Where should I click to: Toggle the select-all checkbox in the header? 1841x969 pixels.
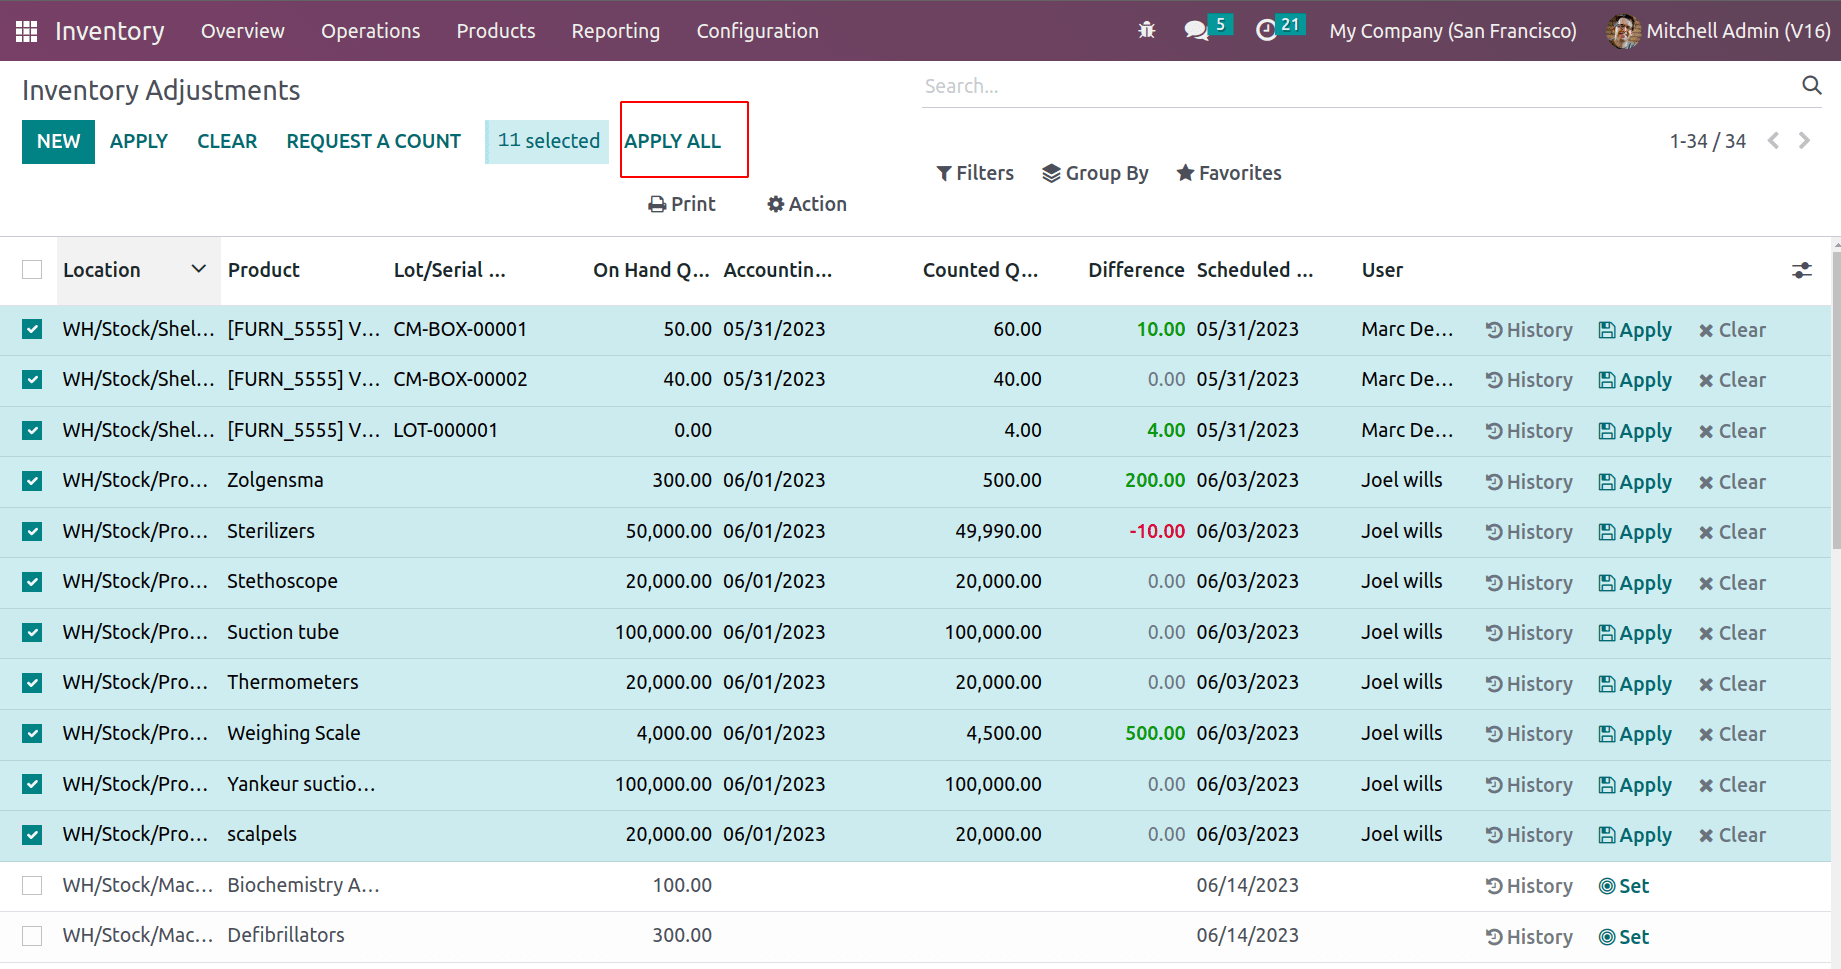pos(32,269)
